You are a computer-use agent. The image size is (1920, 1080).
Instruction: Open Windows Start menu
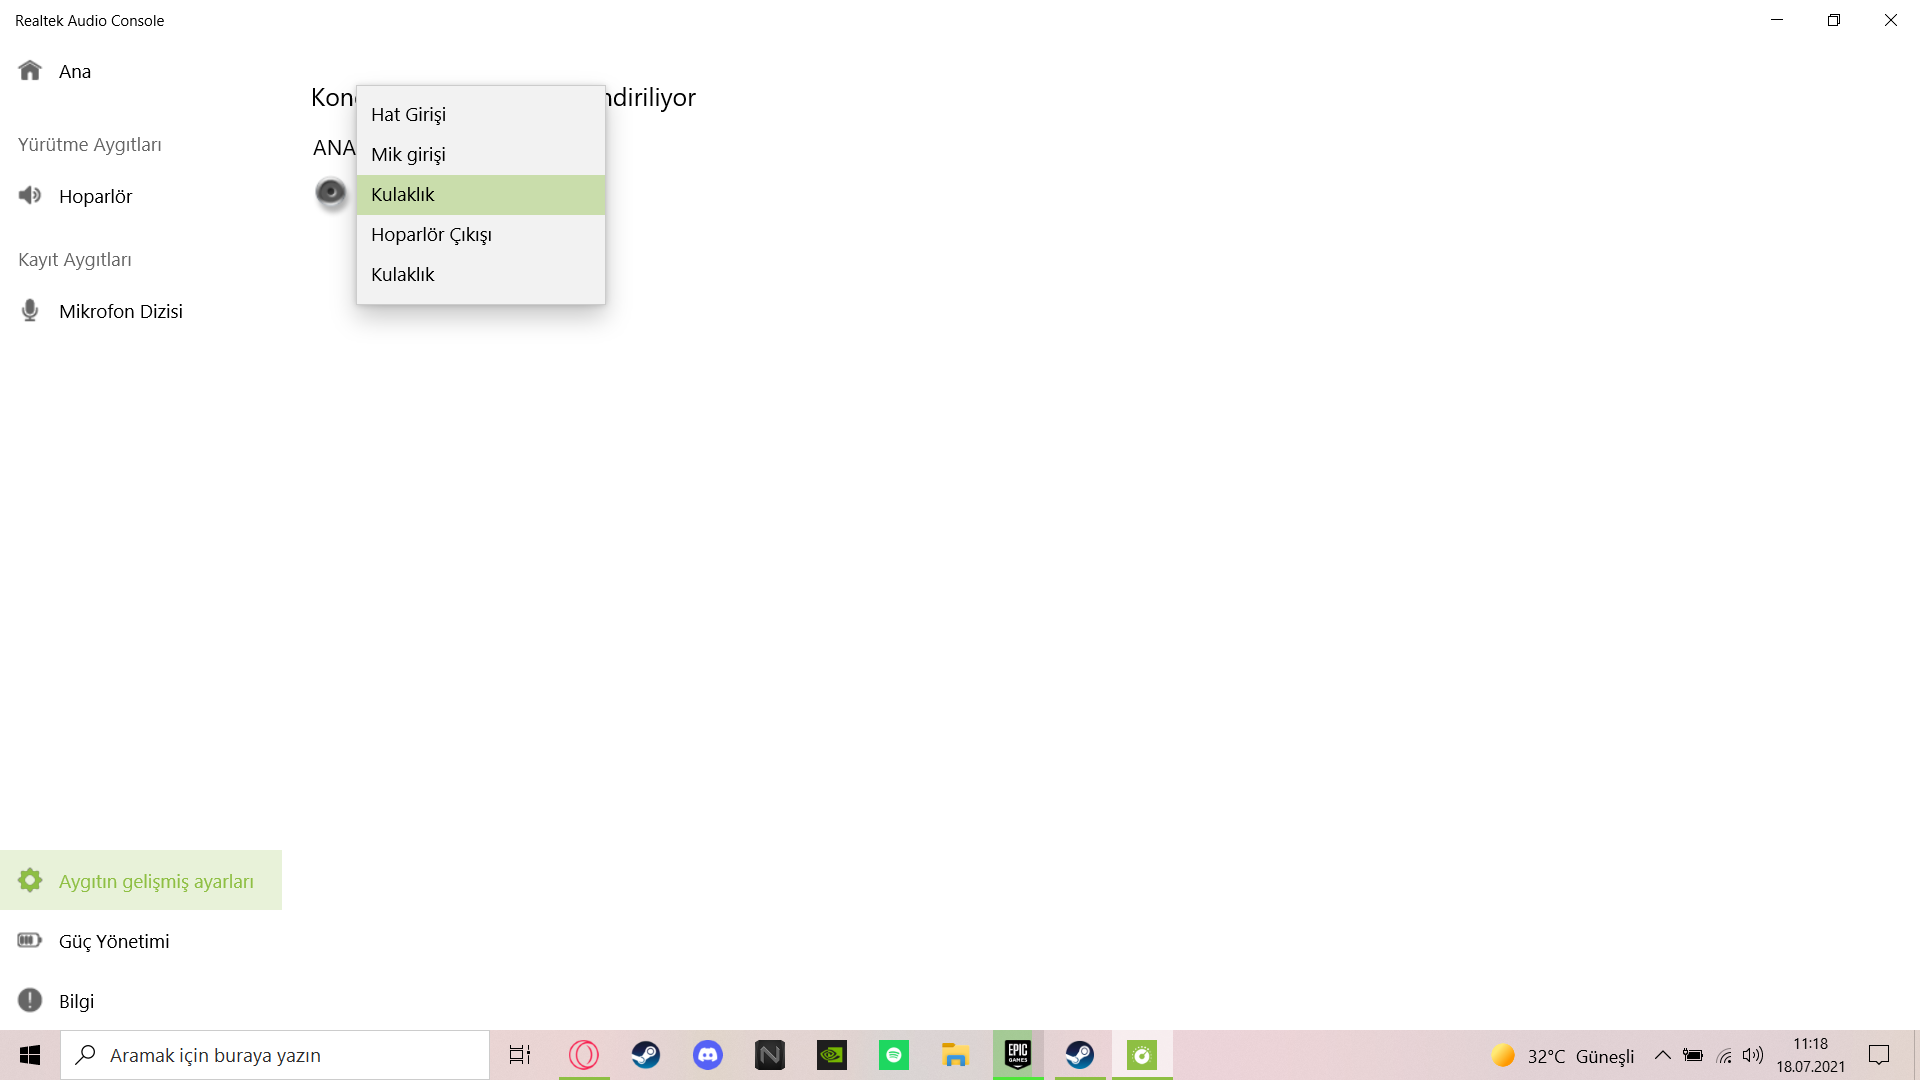[x=30, y=1055]
